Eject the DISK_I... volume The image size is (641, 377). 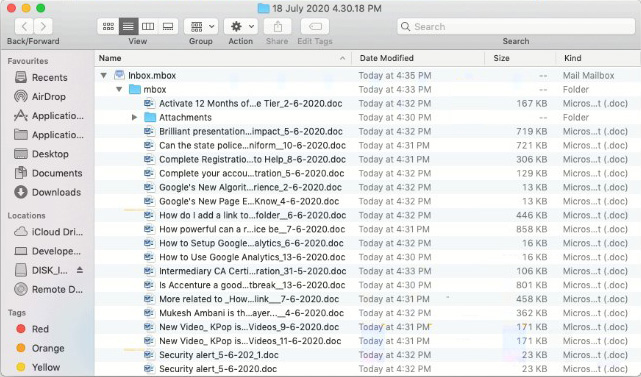pyautogui.click(x=80, y=270)
